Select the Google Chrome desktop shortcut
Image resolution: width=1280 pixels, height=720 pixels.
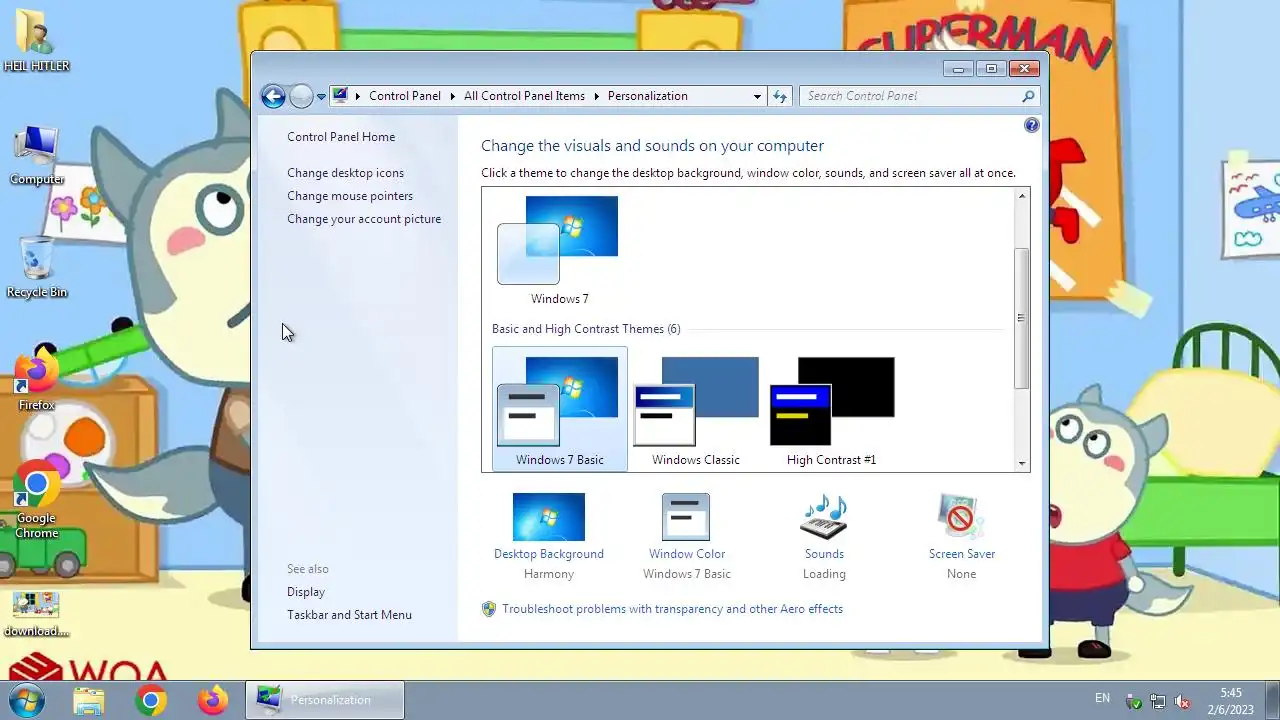click(36, 500)
